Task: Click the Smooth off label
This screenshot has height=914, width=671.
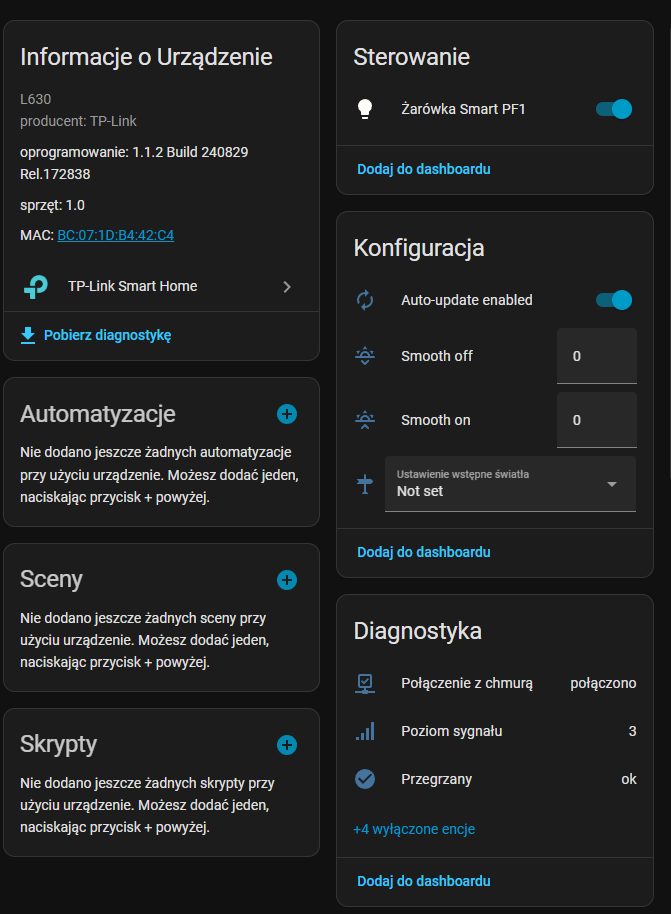Action: tap(437, 356)
